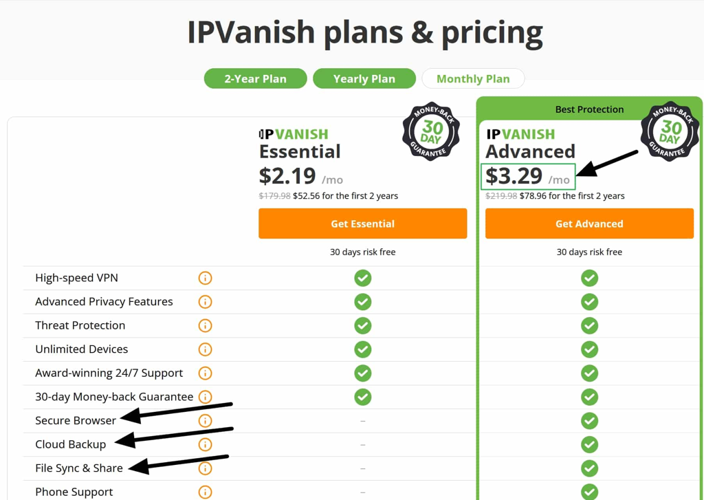
Task: Open info icon for Phone Support
Action: click(x=205, y=492)
